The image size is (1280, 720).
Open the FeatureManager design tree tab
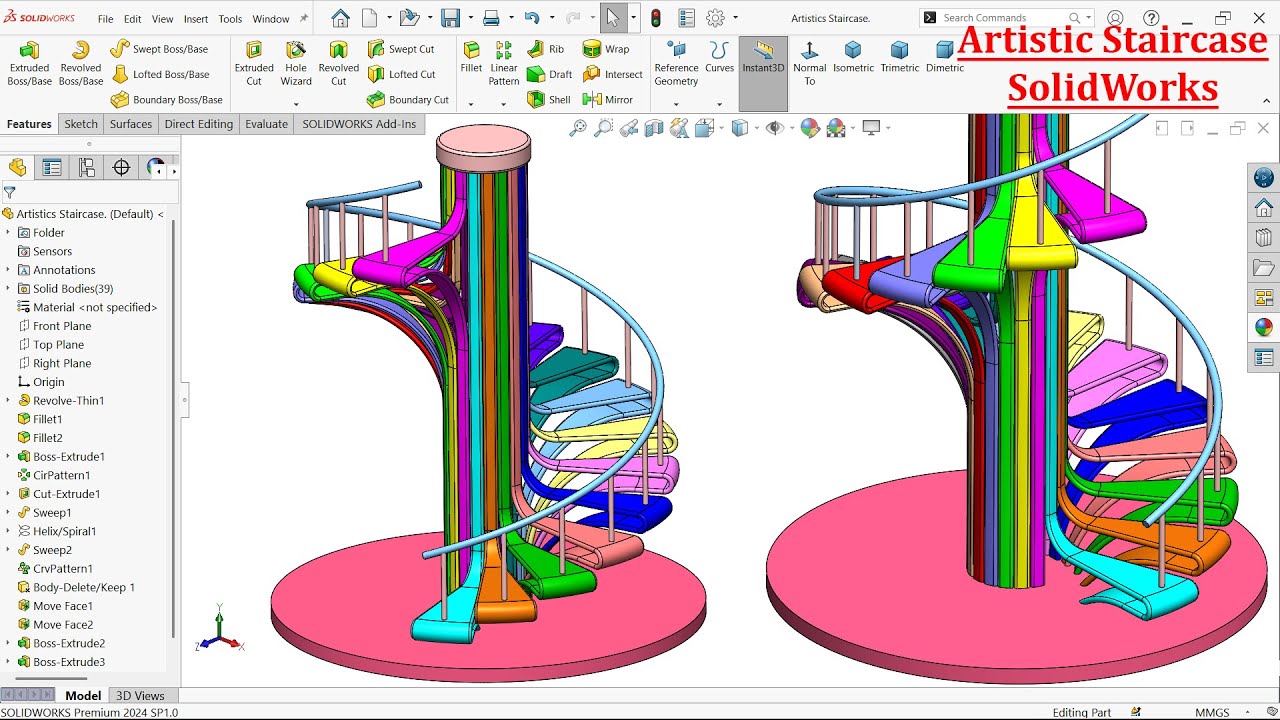point(17,168)
